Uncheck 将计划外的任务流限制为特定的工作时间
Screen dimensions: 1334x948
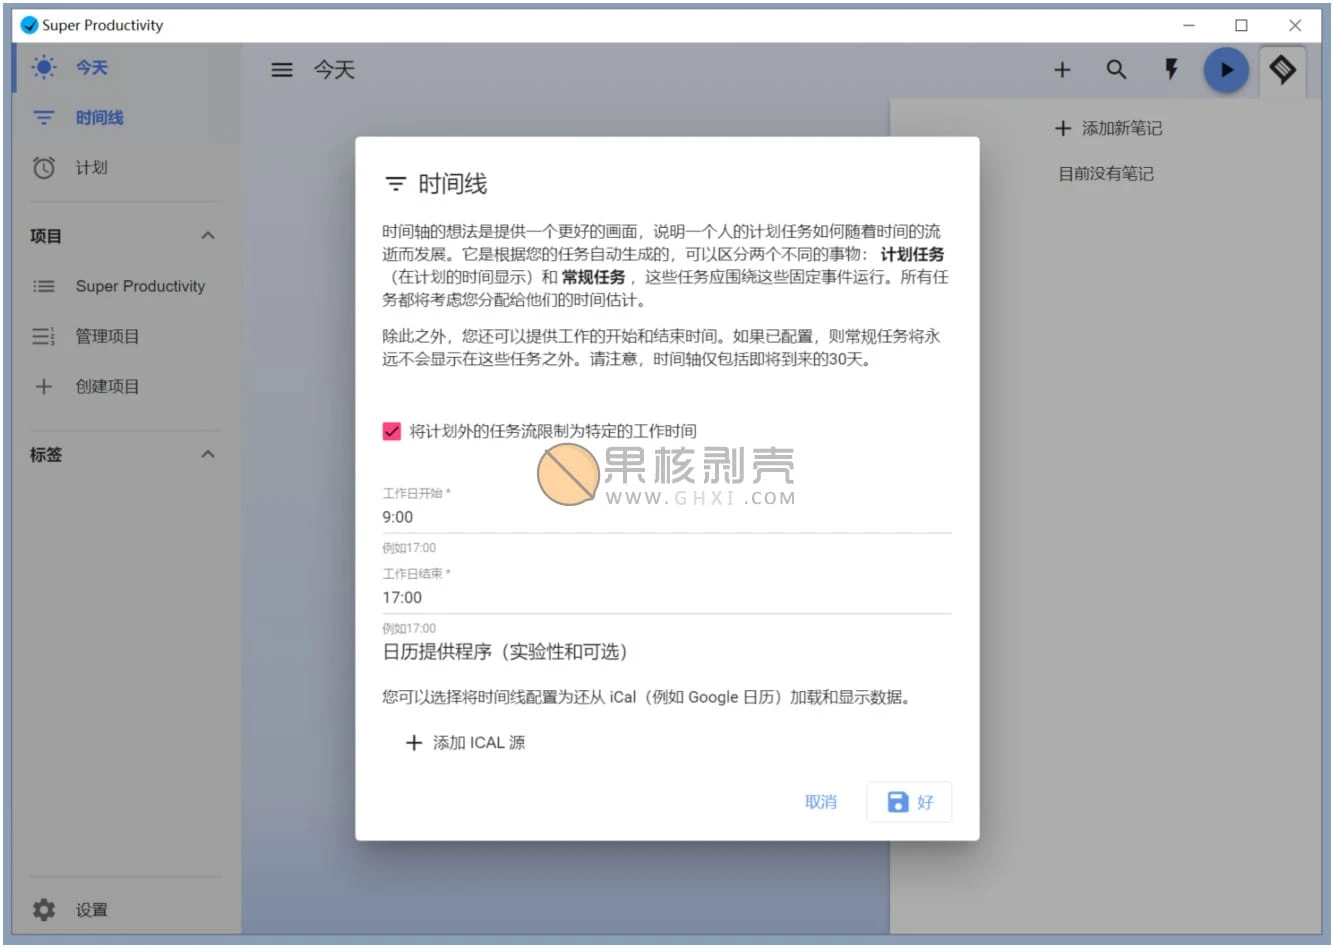[x=391, y=431]
